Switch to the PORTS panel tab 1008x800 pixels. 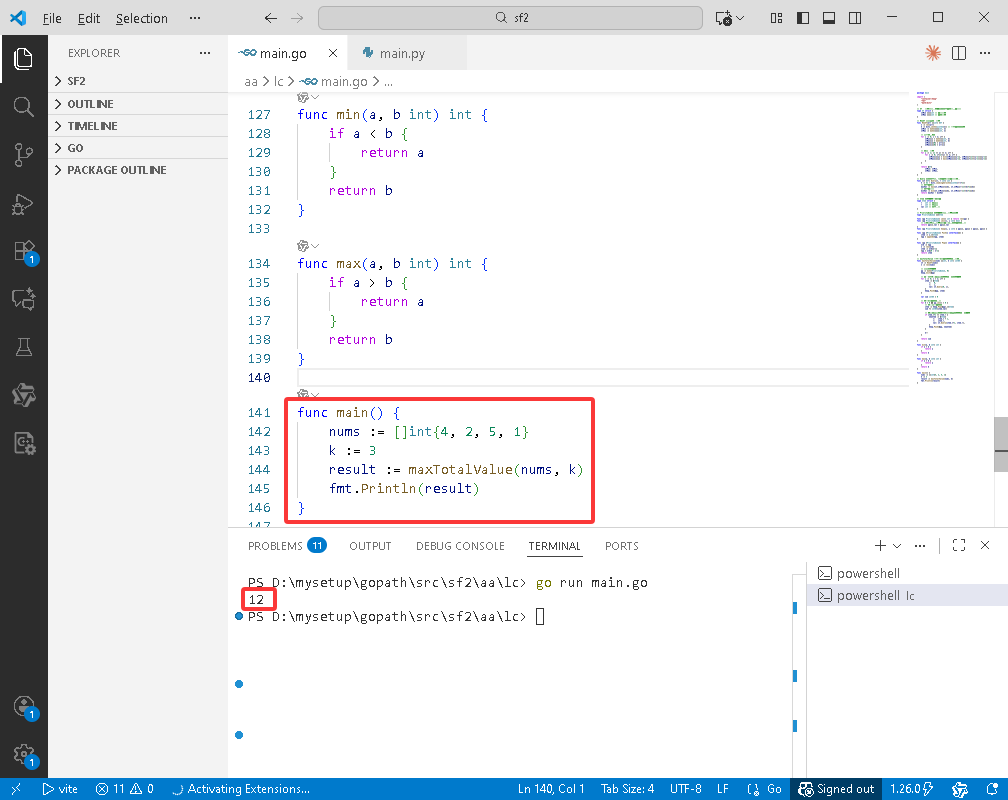(622, 545)
